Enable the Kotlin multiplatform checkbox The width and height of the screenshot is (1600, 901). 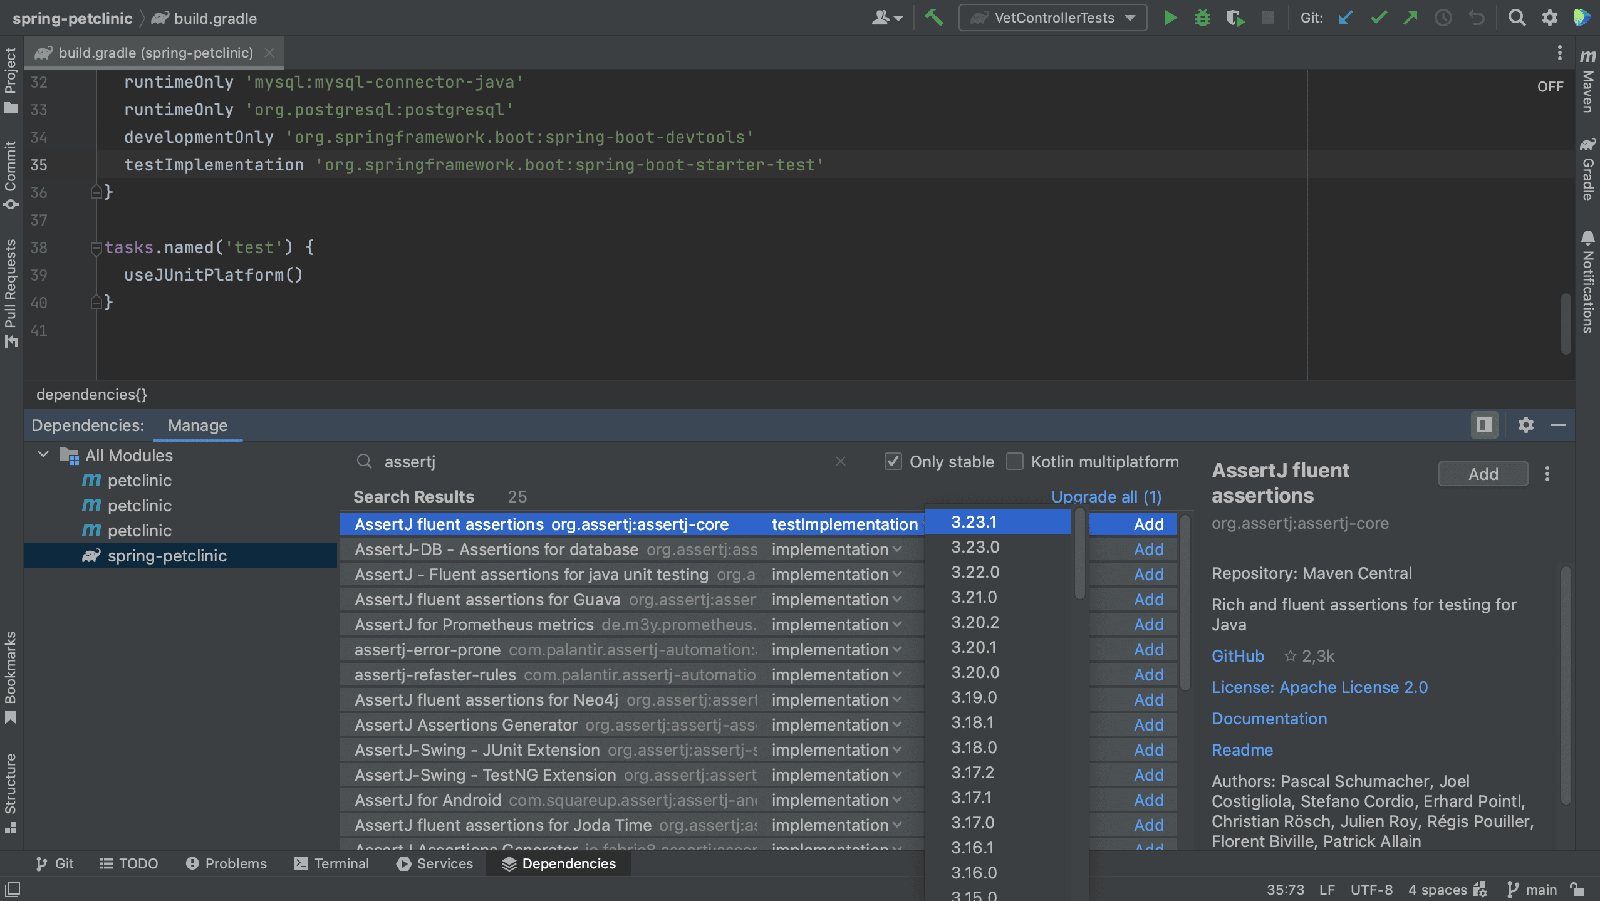click(x=1015, y=461)
